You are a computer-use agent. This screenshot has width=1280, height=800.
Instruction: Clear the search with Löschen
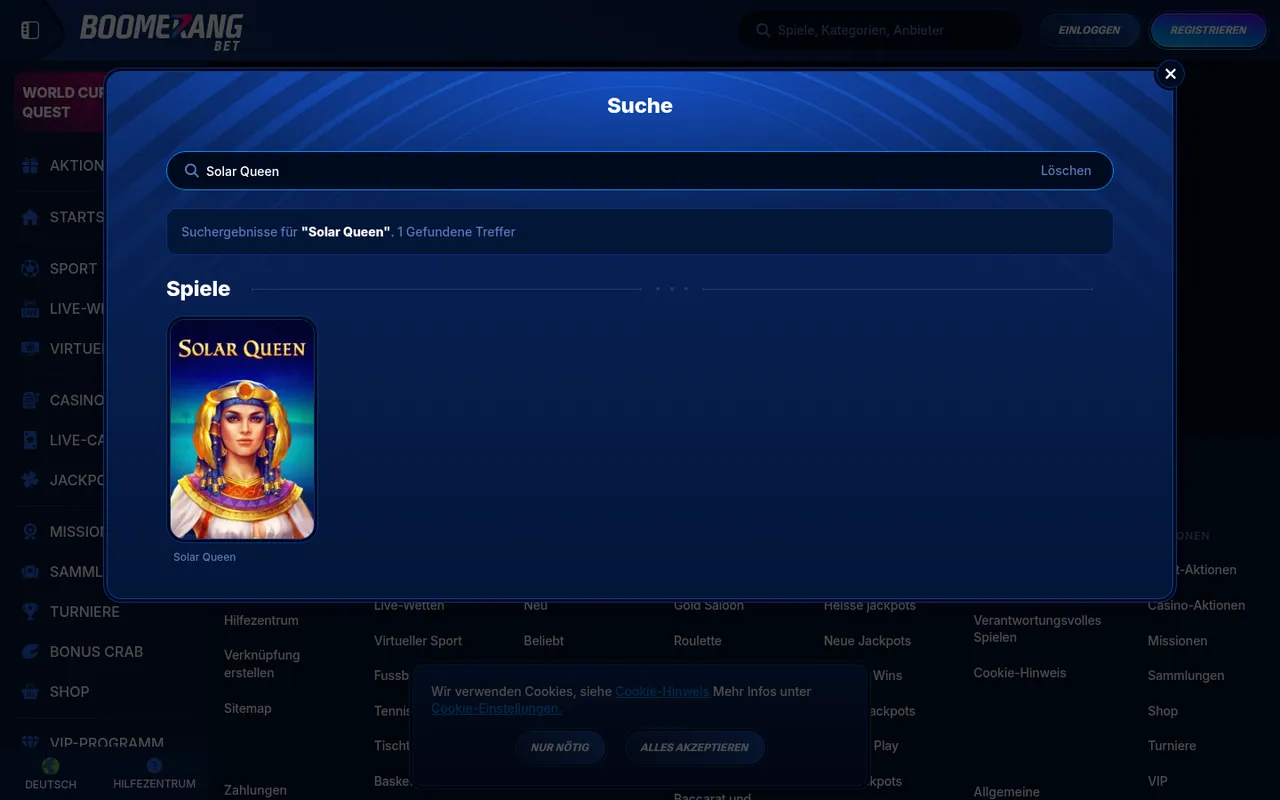[x=1066, y=171]
